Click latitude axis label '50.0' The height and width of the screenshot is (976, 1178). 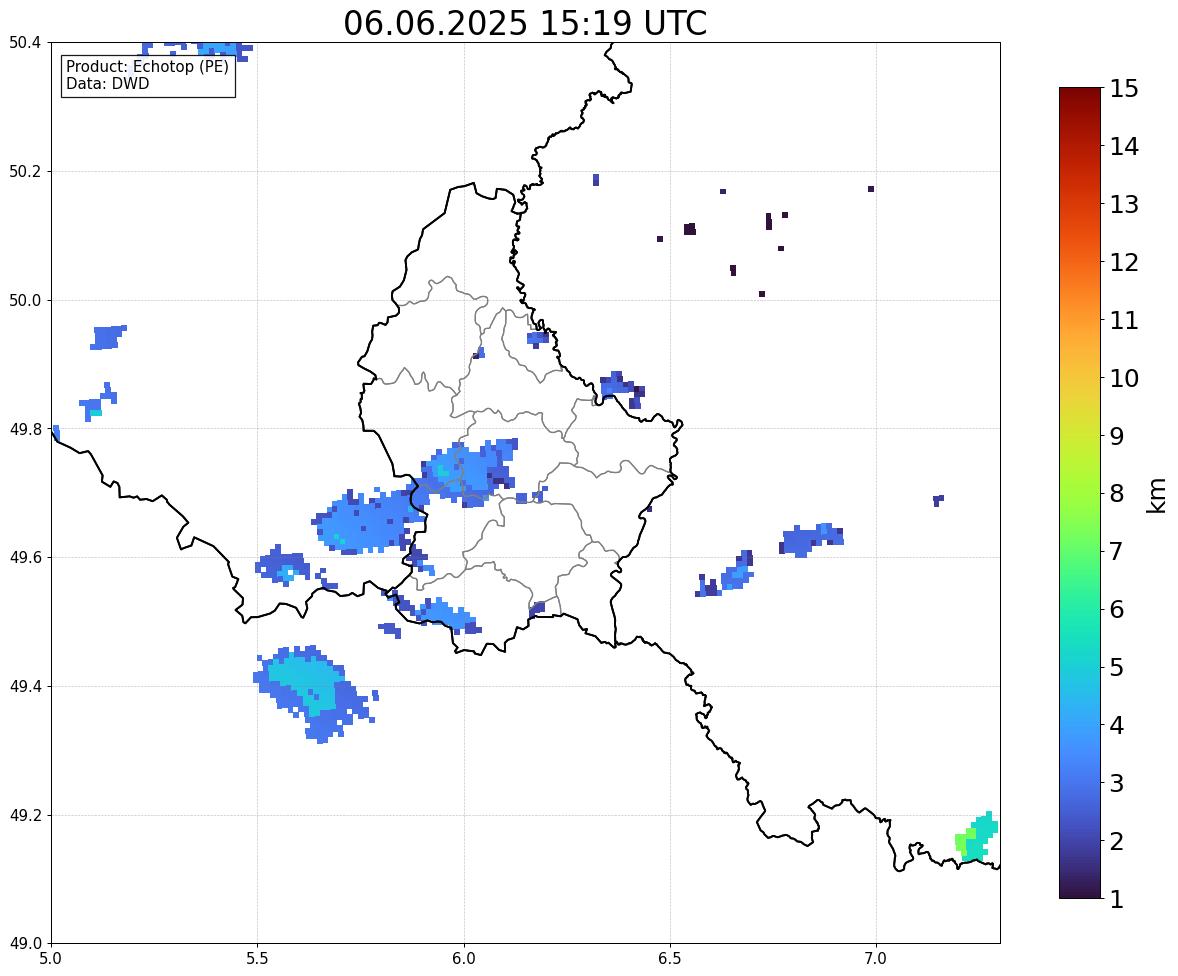pyautogui.click(x=25, y=301)
